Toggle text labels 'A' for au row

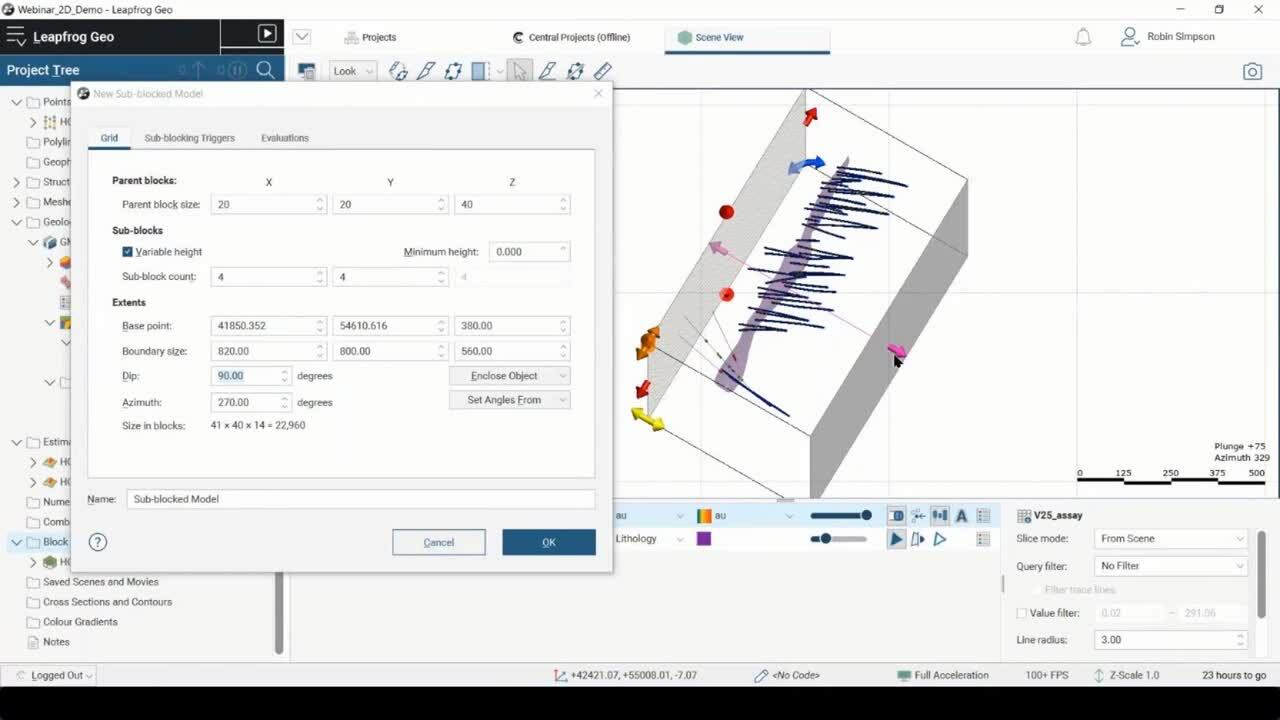[x=961, y=516]
